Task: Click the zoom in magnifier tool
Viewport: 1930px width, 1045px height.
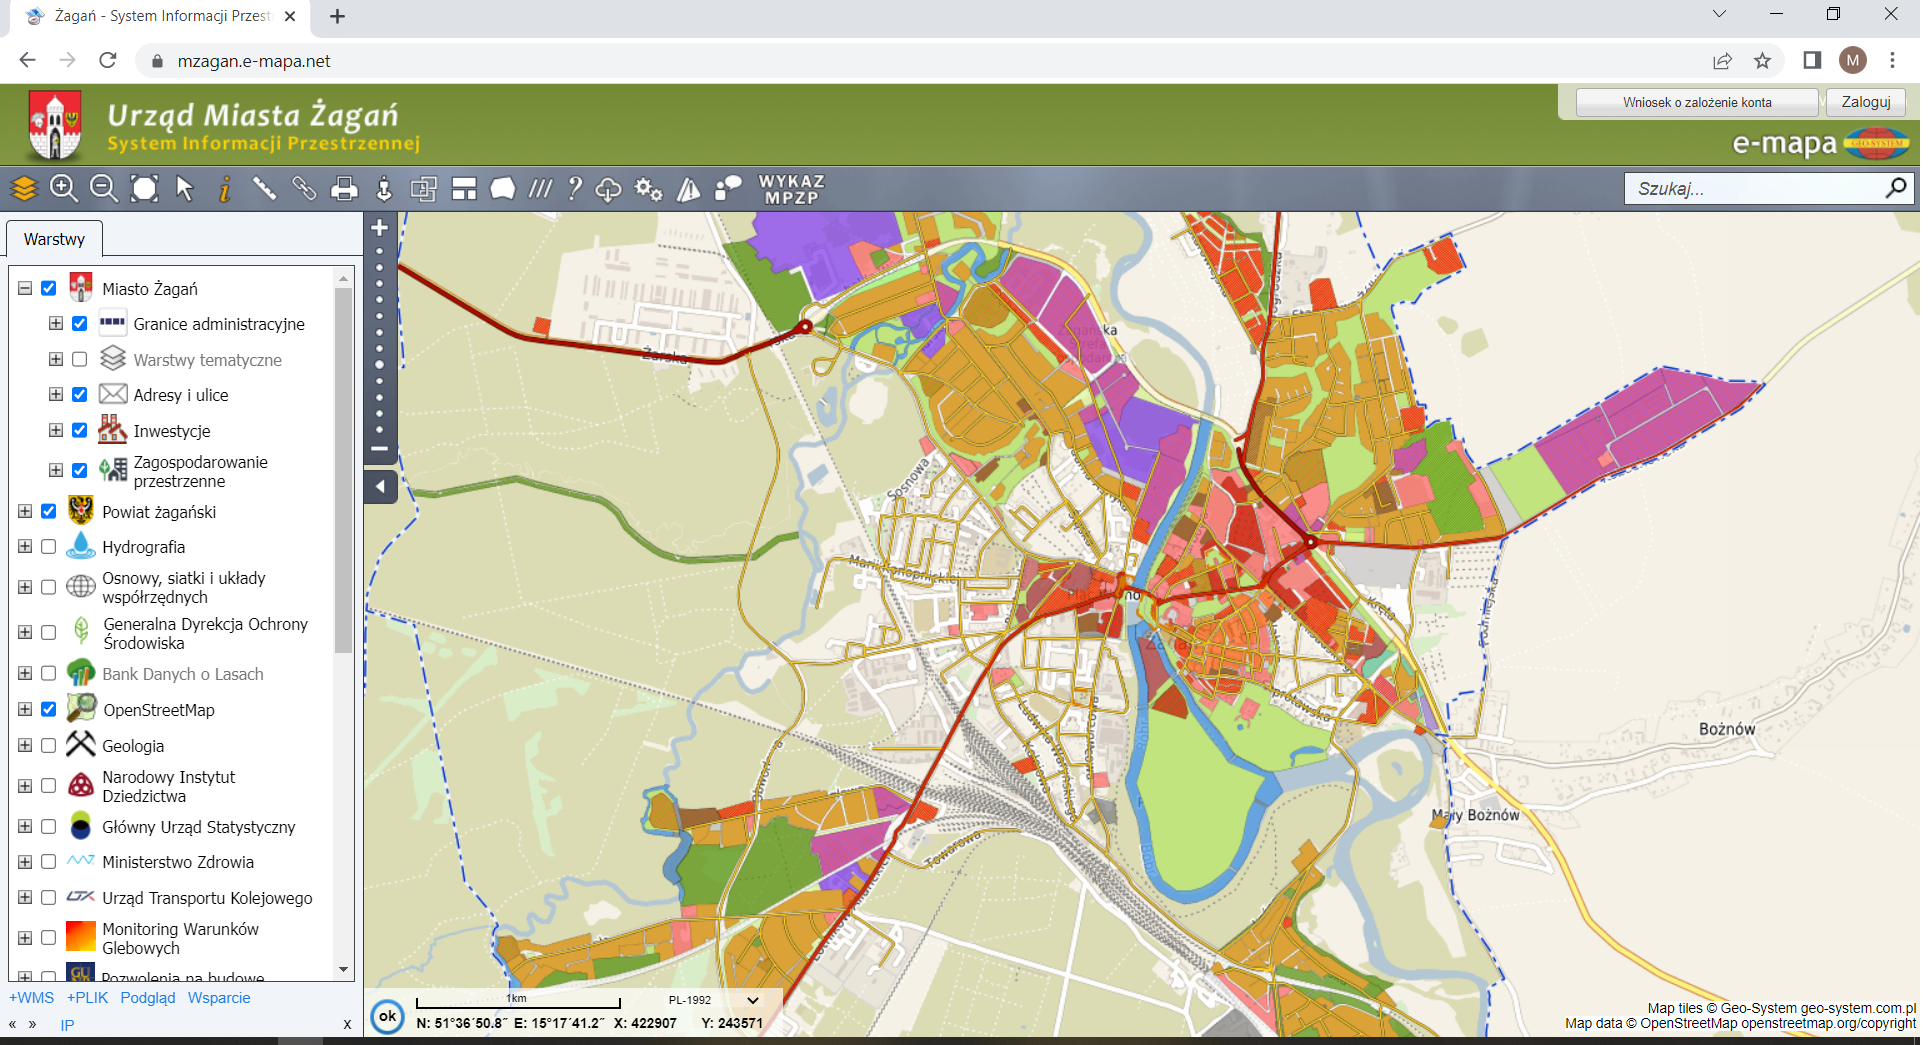Action: [x=64, y=188]
